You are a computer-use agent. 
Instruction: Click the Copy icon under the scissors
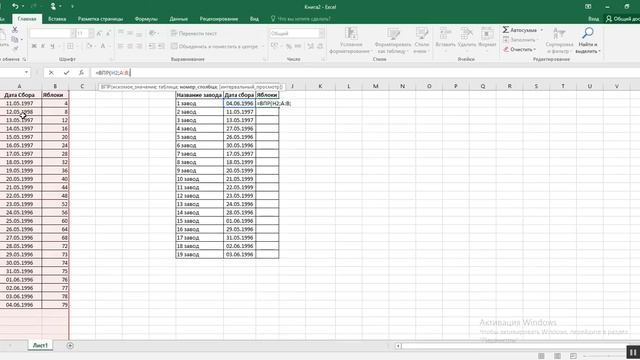tap(15, 40)
